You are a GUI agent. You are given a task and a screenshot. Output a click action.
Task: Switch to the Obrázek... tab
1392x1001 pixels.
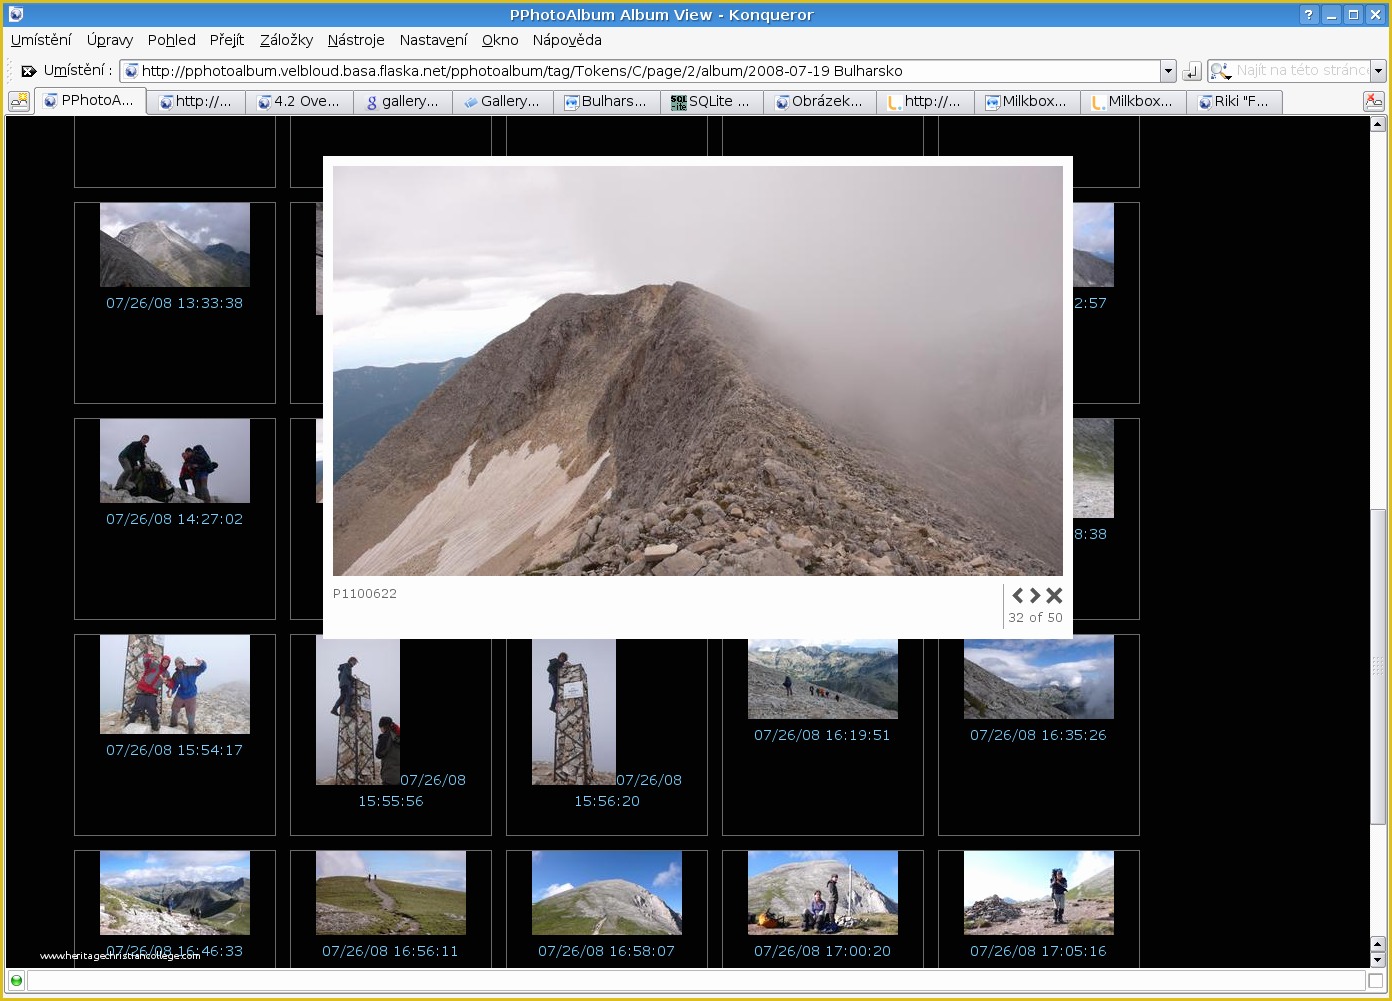click(820, 101)
